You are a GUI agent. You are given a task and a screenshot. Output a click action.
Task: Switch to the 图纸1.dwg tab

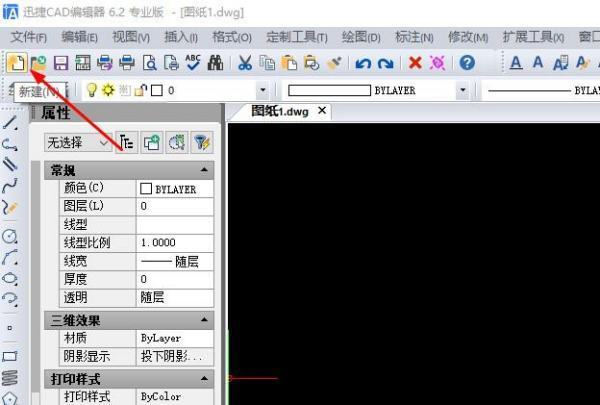280,111
